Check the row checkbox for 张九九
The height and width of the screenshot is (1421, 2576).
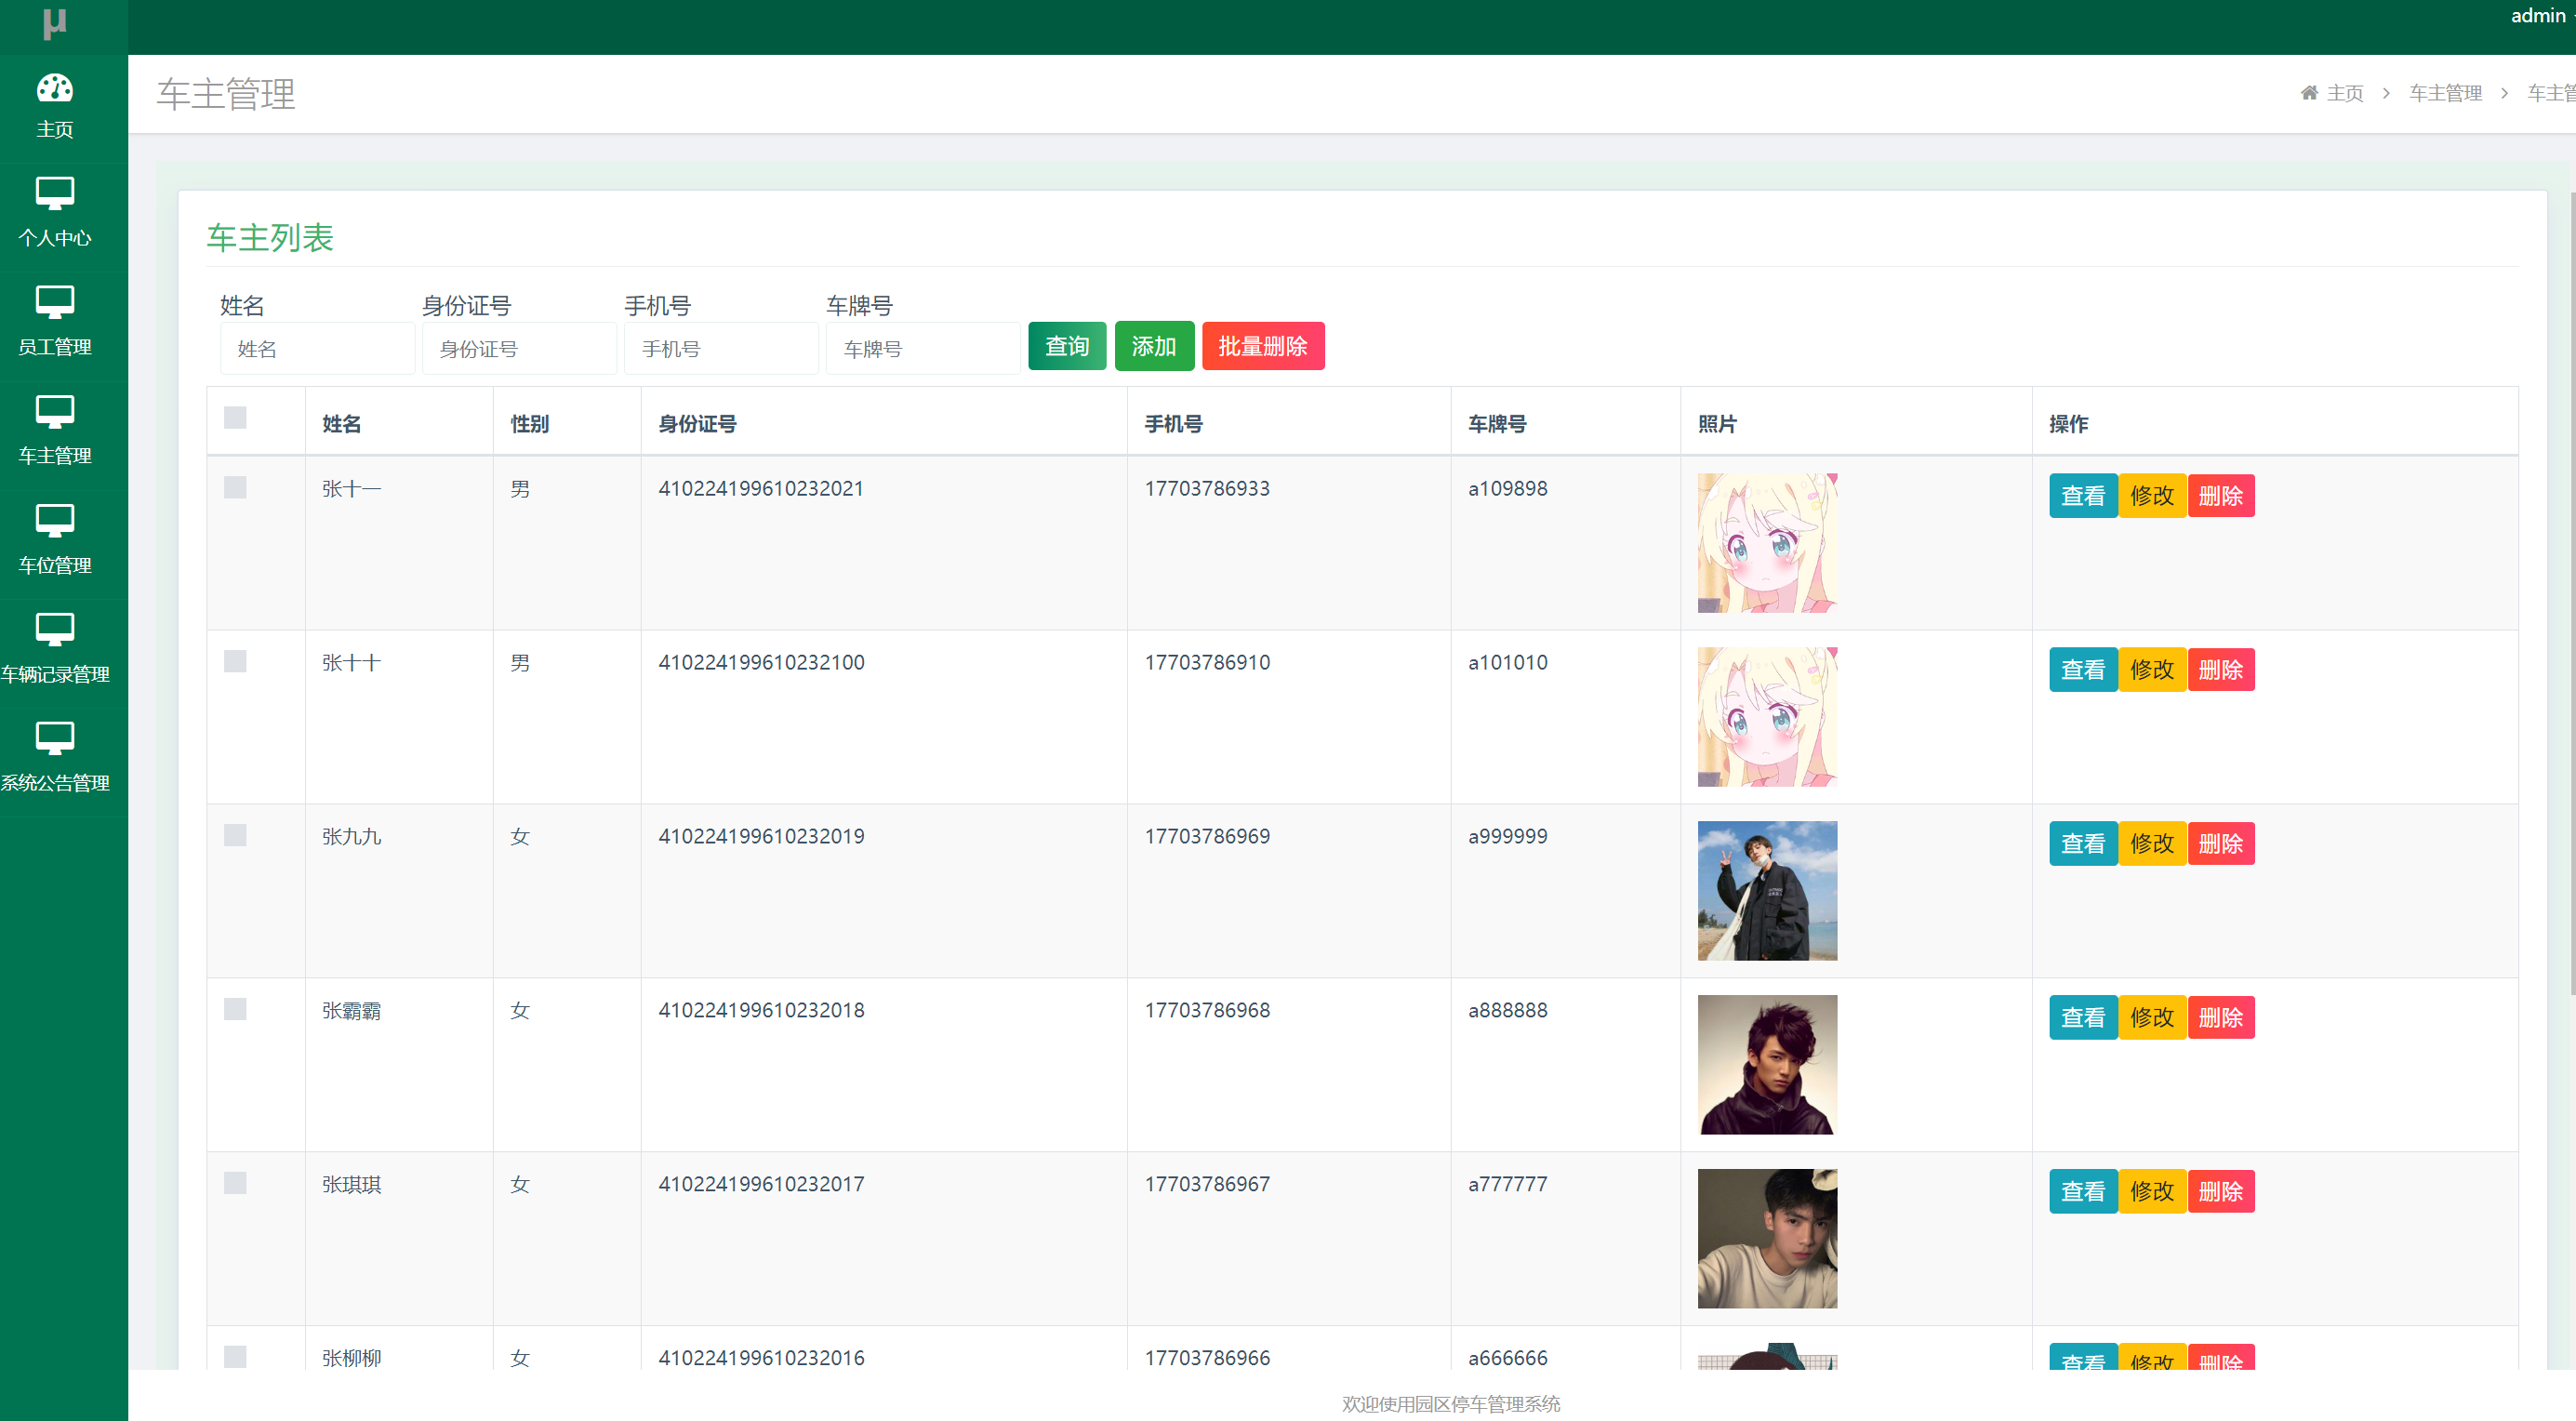click(235, 835)
